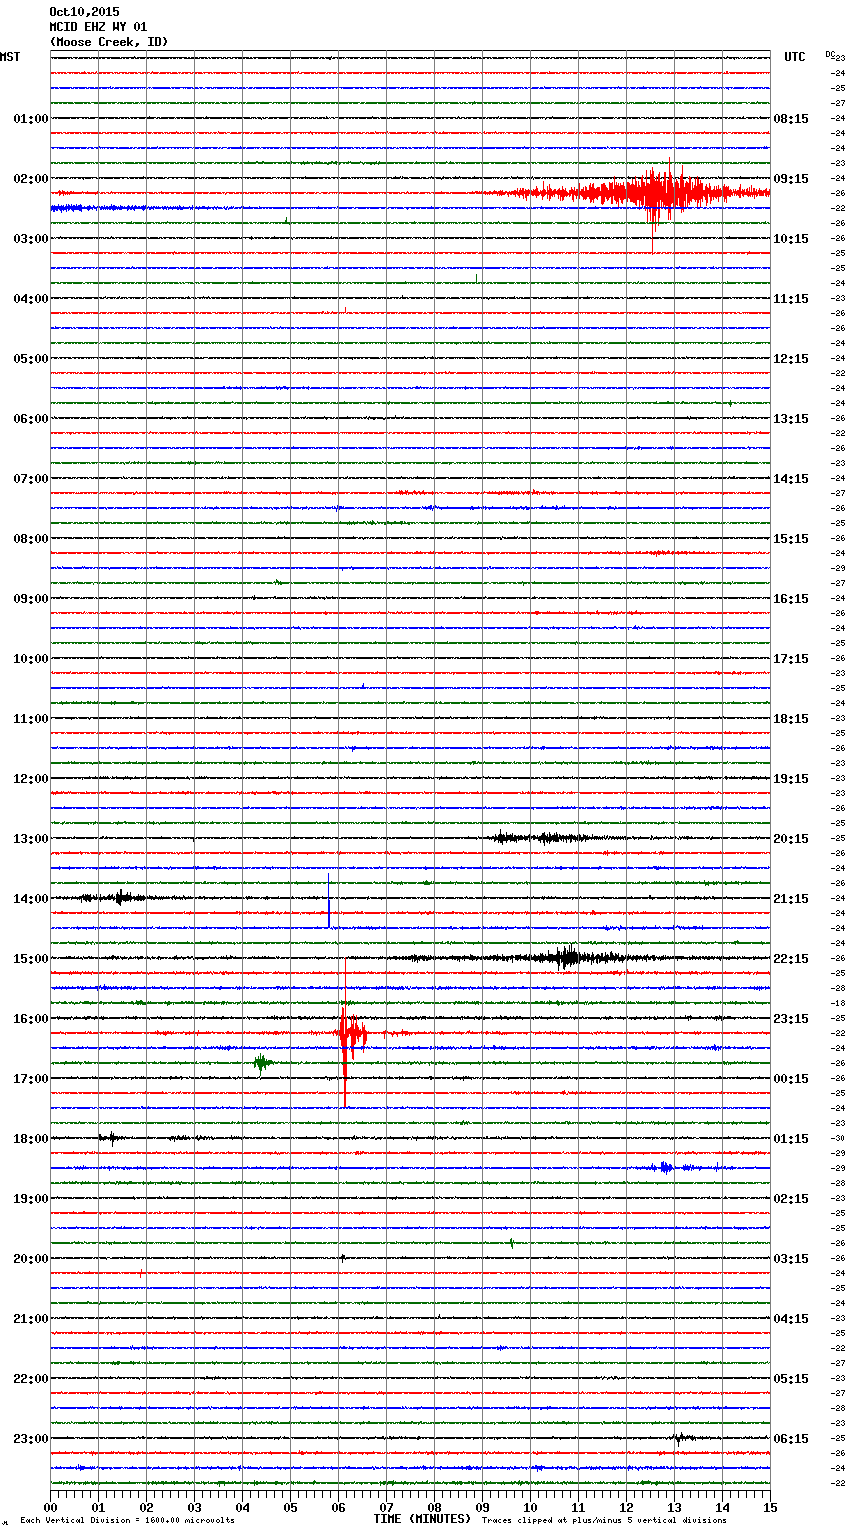This screenshot has height=1534, width=850.
Task: Click the UTC time label "22:15"
Action: [791, 958]
